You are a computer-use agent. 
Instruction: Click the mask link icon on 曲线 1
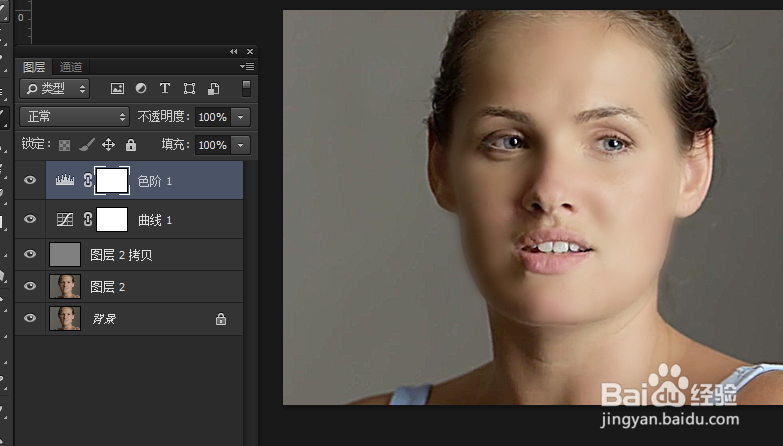click(88, 220)
